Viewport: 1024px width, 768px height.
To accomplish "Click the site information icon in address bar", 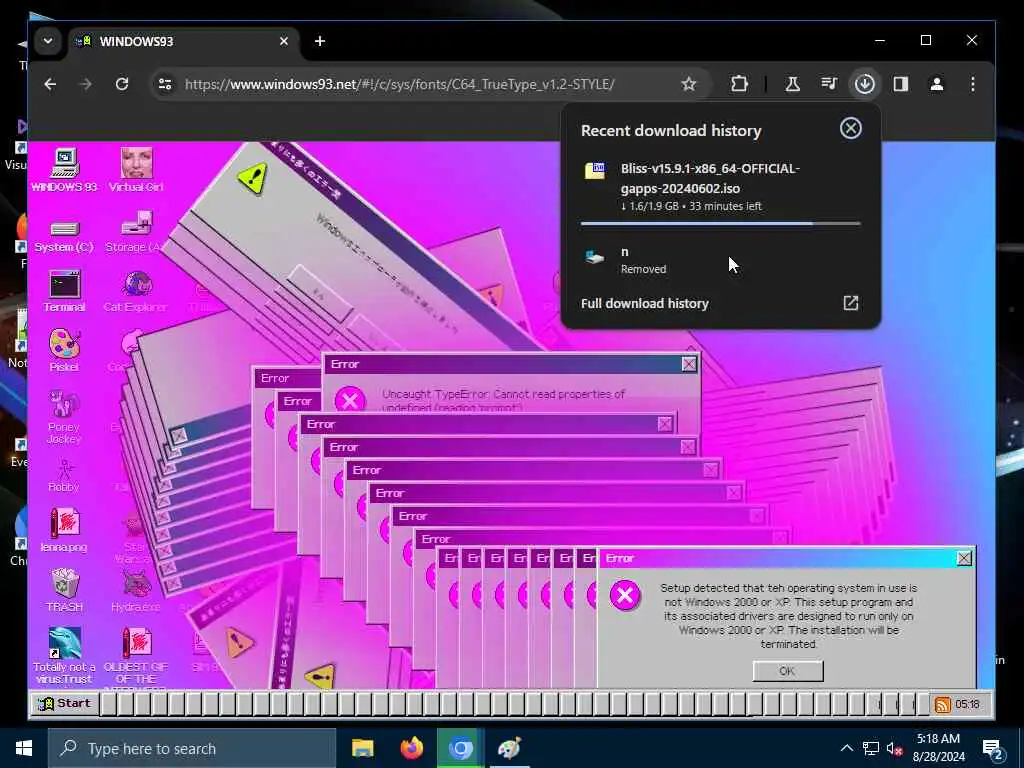I will pyautogui.click(x=165, y=84).
